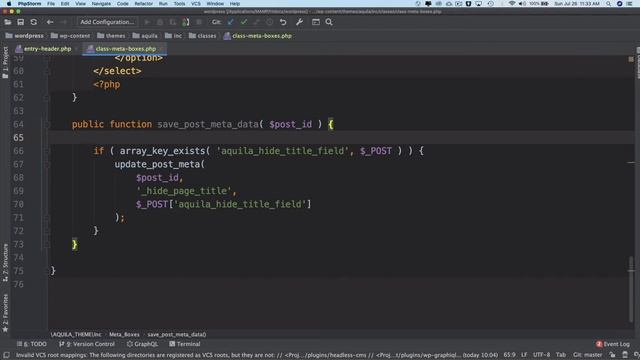The height and width of the screenshot is (360, 640).
Task: Open the LF line separator selector
Action: coord(524,355)
